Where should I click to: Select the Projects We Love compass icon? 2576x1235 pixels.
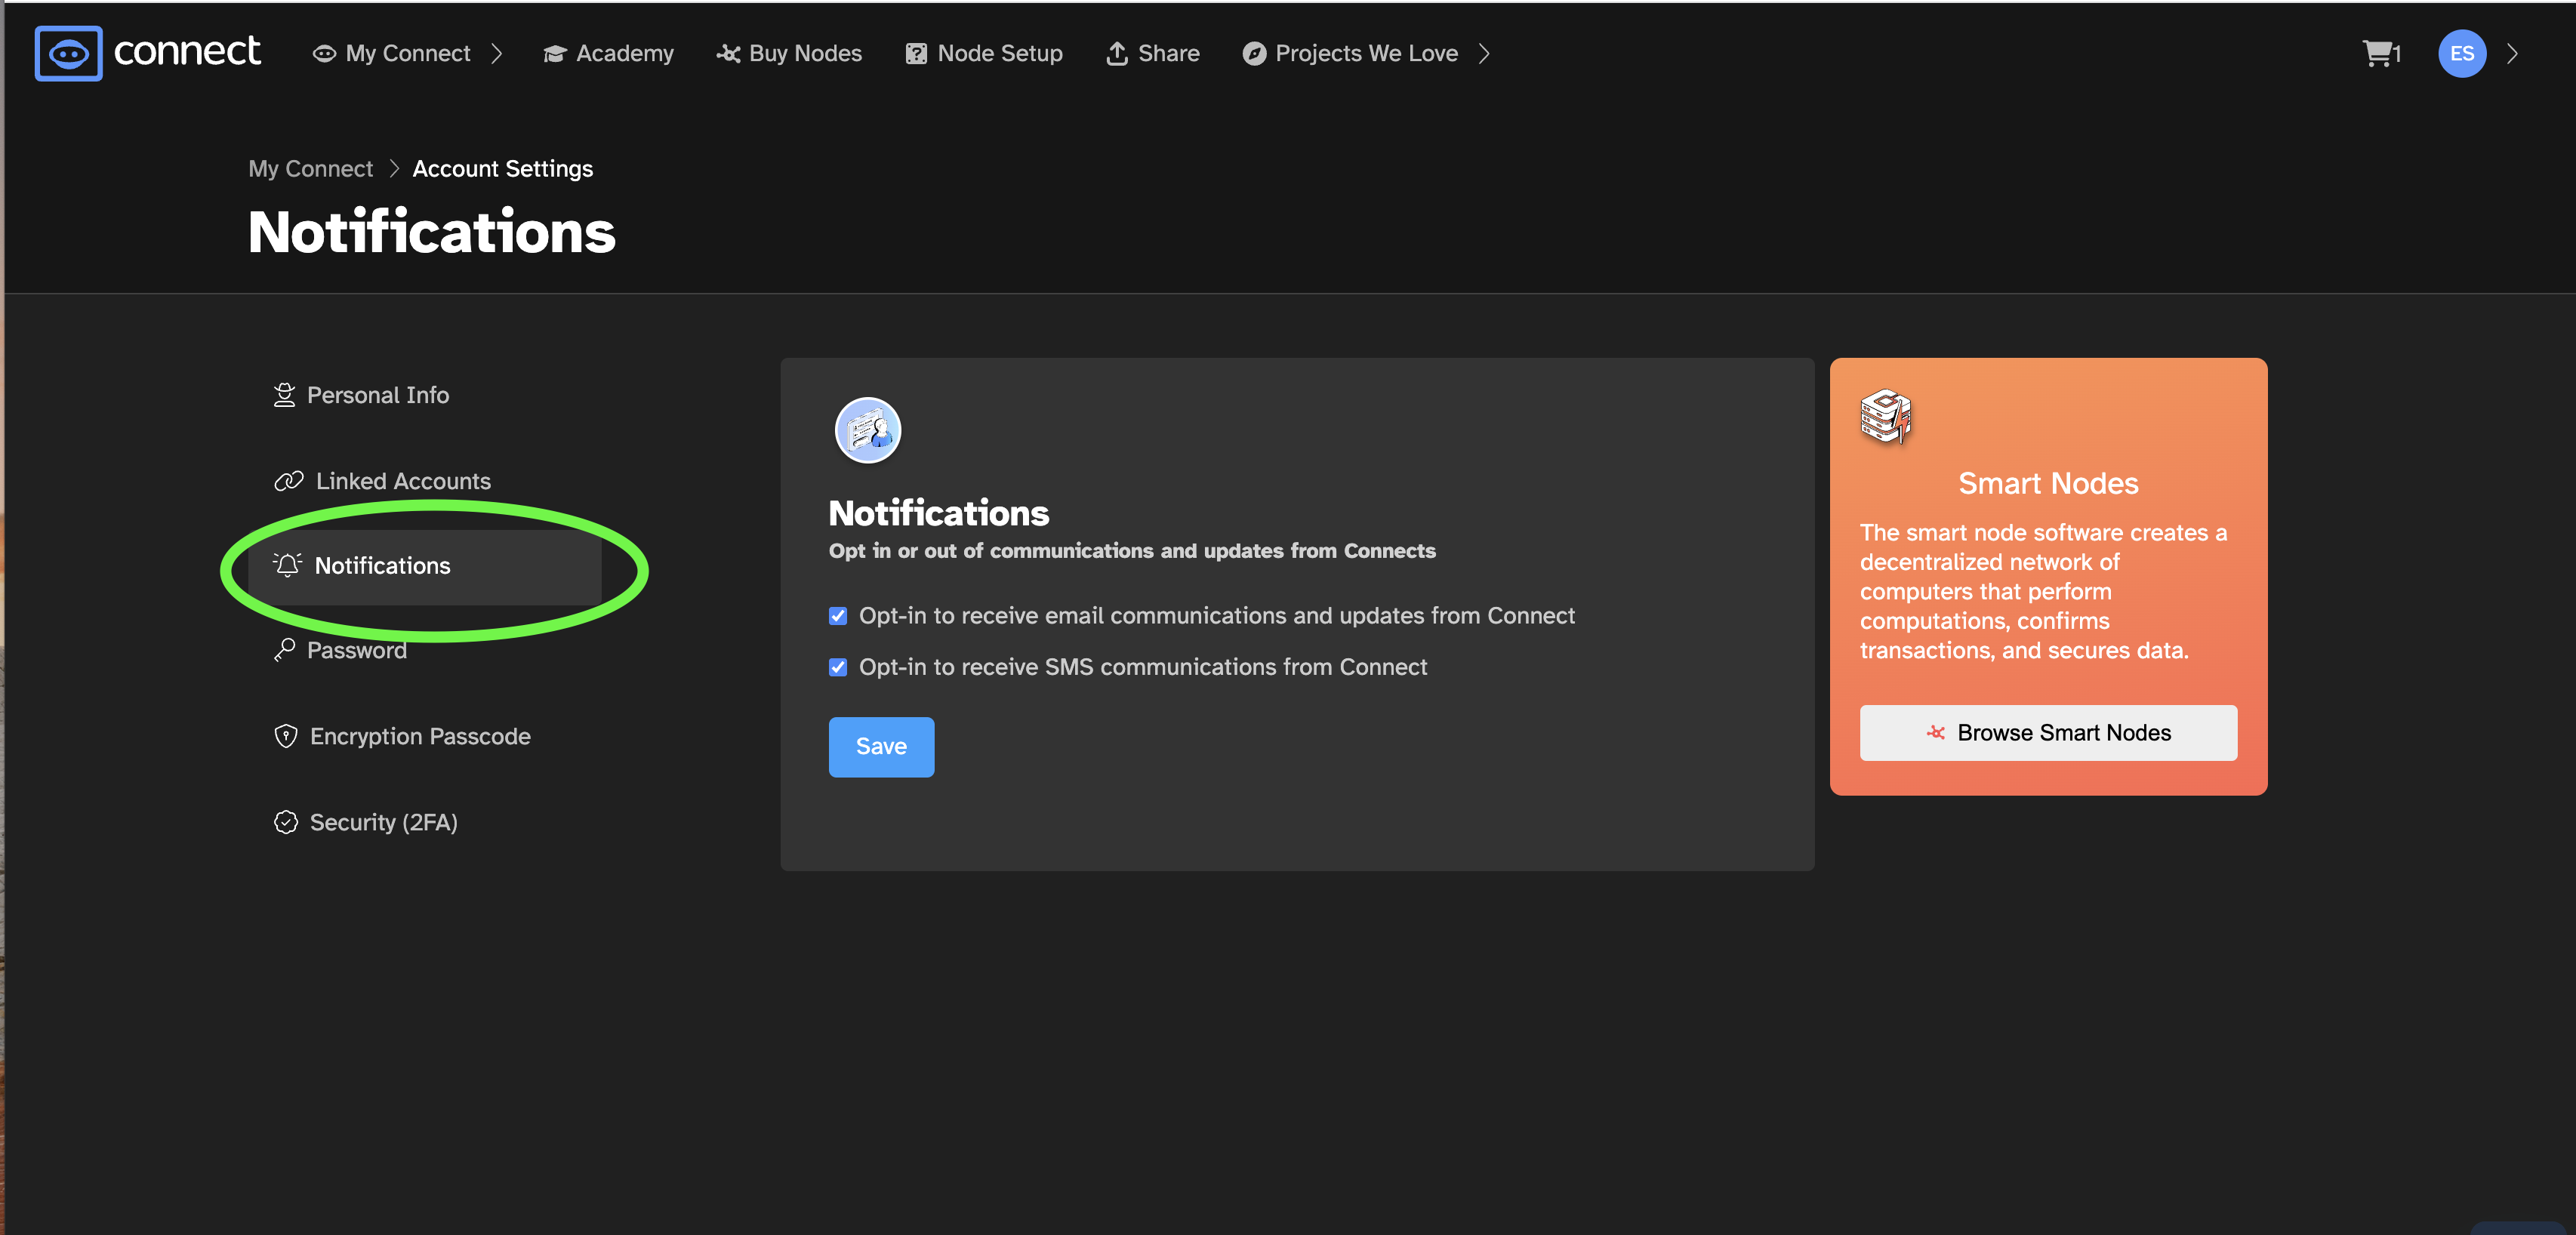point(1254,54)
